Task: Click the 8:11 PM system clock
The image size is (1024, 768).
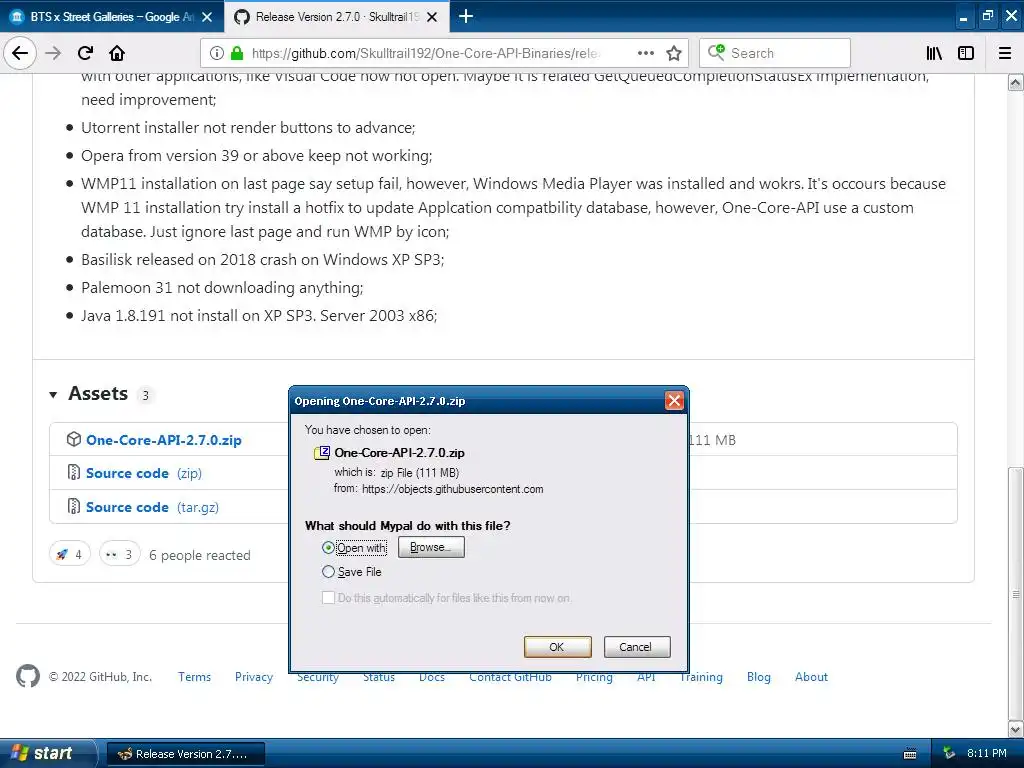Action: [x=987, y=754]
